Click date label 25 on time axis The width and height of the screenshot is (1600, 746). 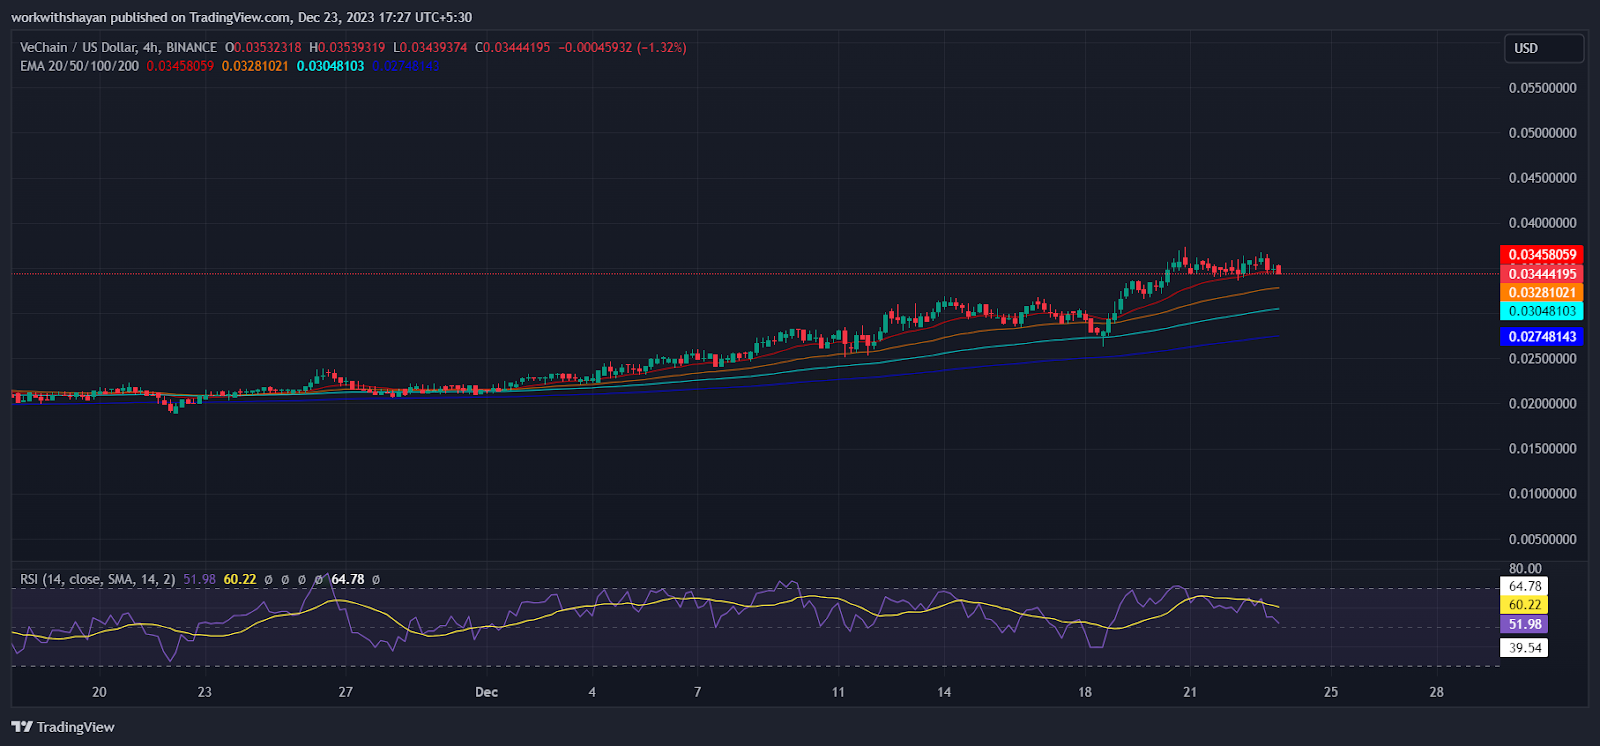point(1331,692)
